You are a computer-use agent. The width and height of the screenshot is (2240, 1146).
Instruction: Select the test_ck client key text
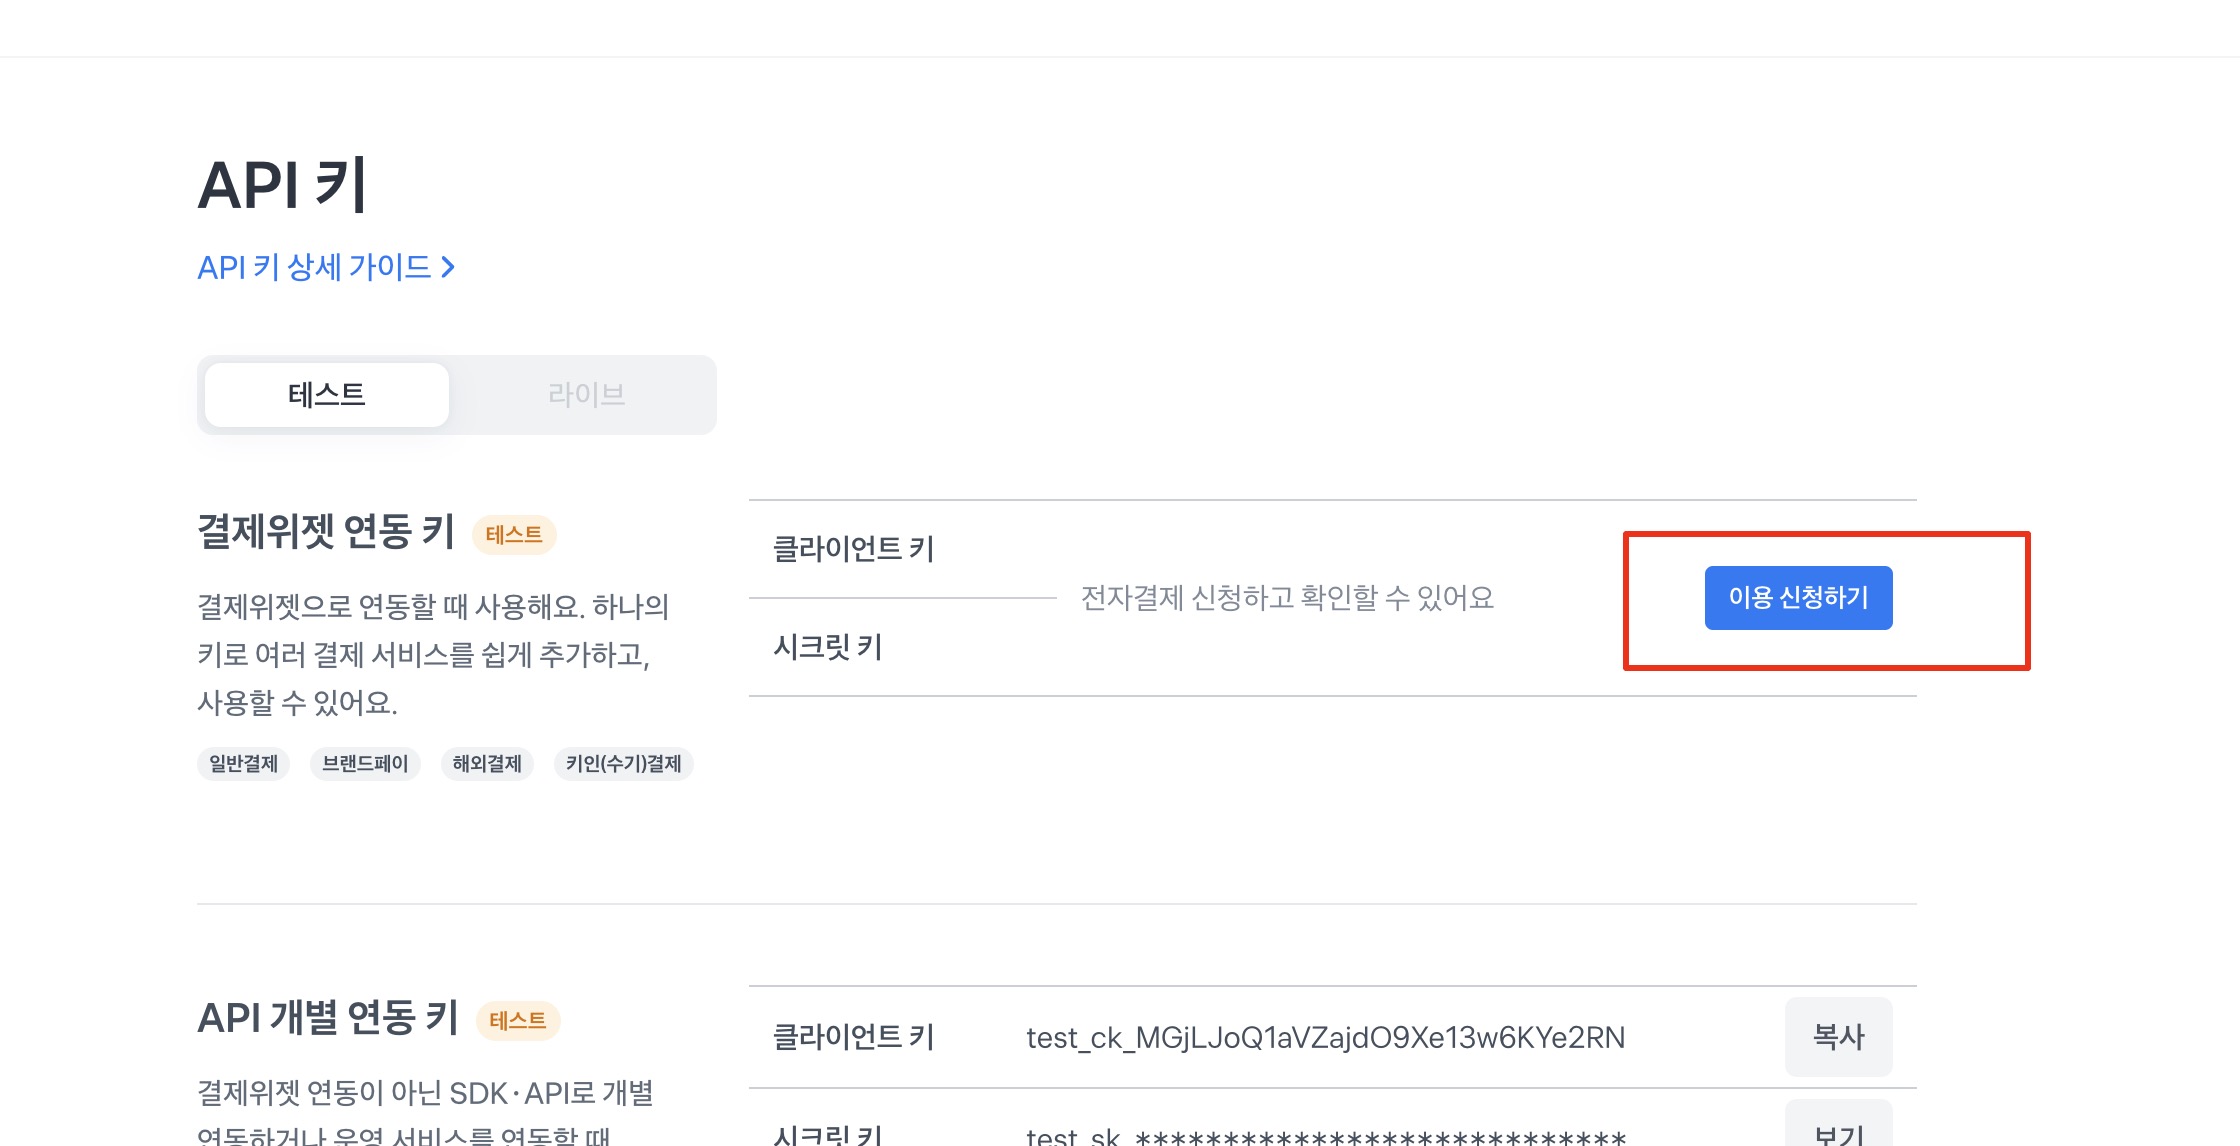coord(1325,1038)
